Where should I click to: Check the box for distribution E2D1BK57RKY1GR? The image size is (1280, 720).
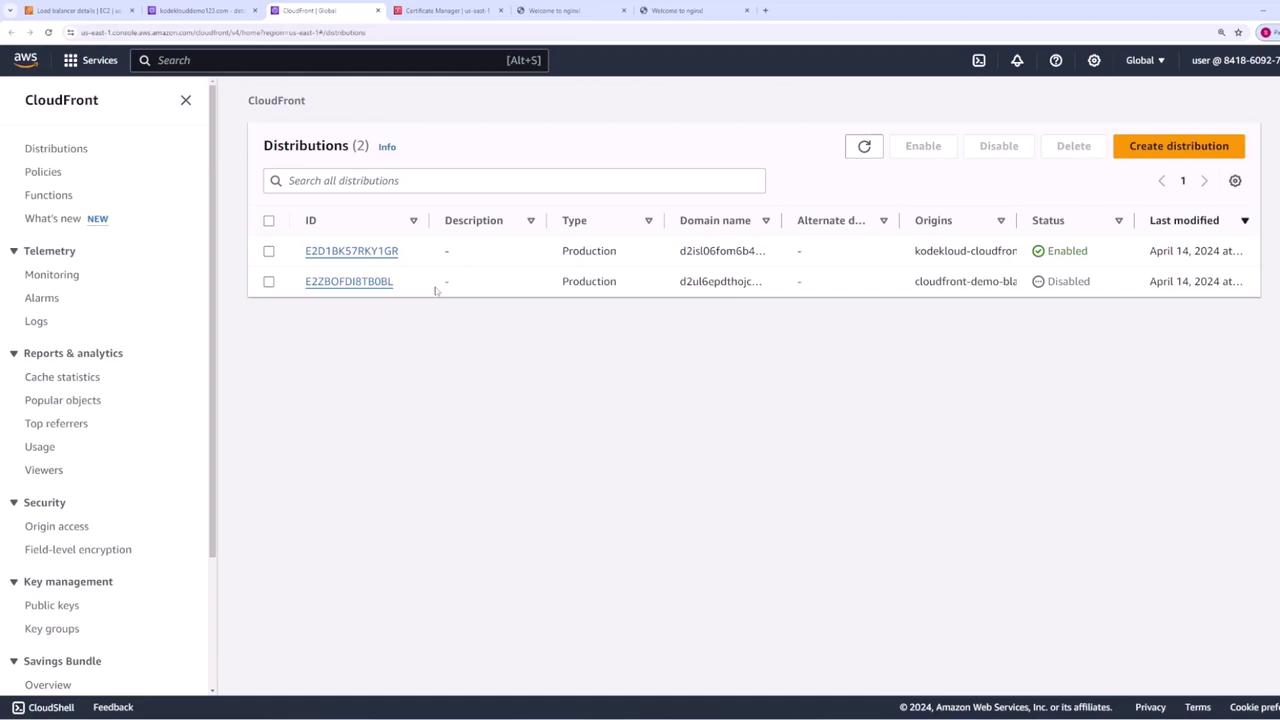tap(269, 251)
